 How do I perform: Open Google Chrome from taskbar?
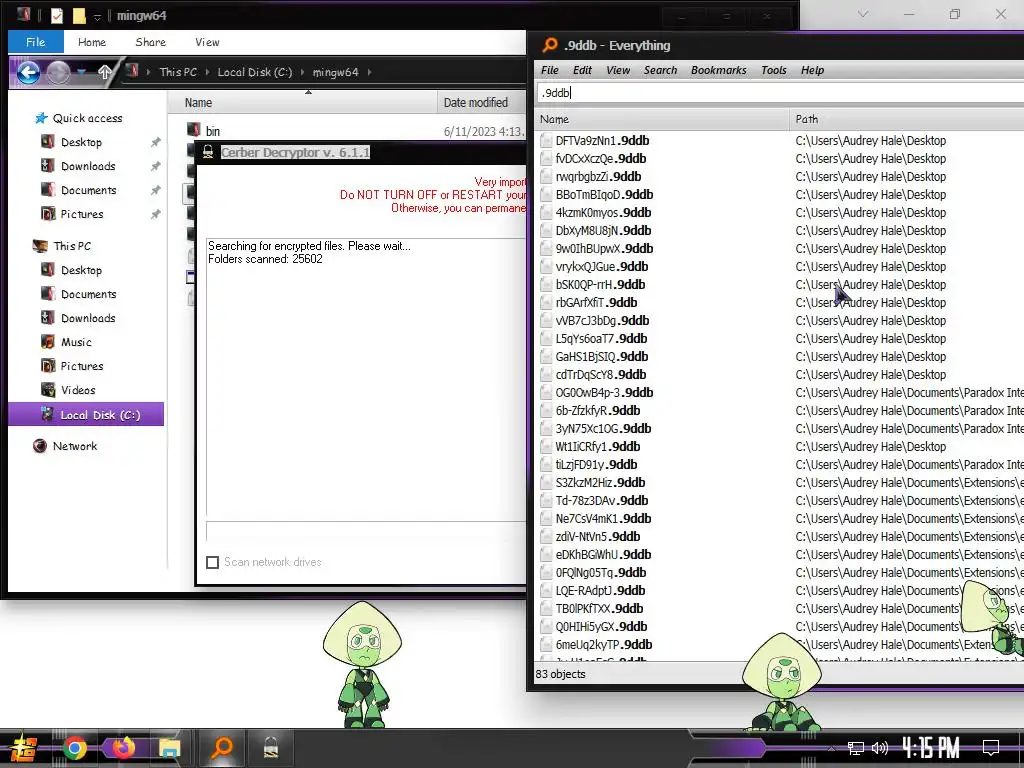coord(74,748)
